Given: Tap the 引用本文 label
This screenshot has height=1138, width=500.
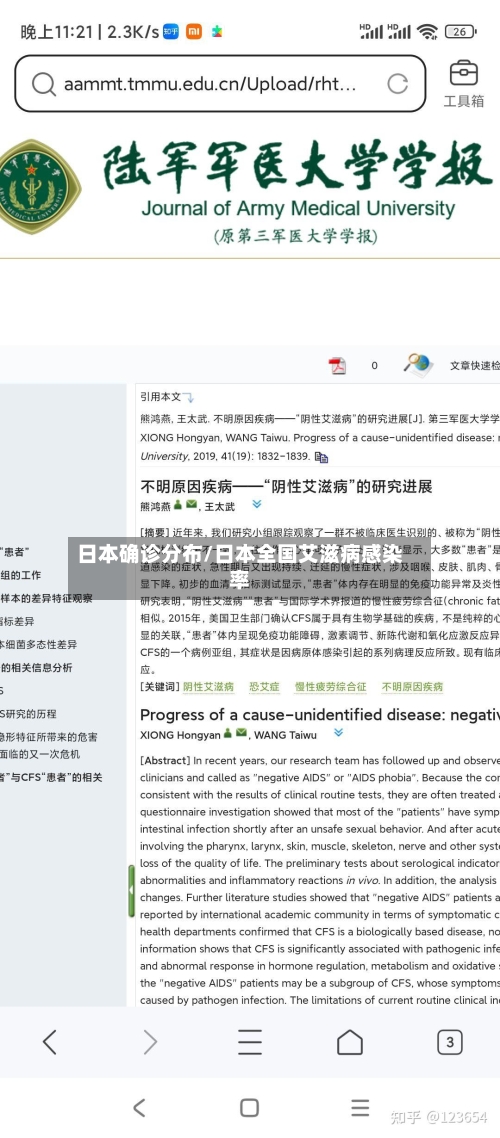Looking at the screenshot, I should 160,397.
